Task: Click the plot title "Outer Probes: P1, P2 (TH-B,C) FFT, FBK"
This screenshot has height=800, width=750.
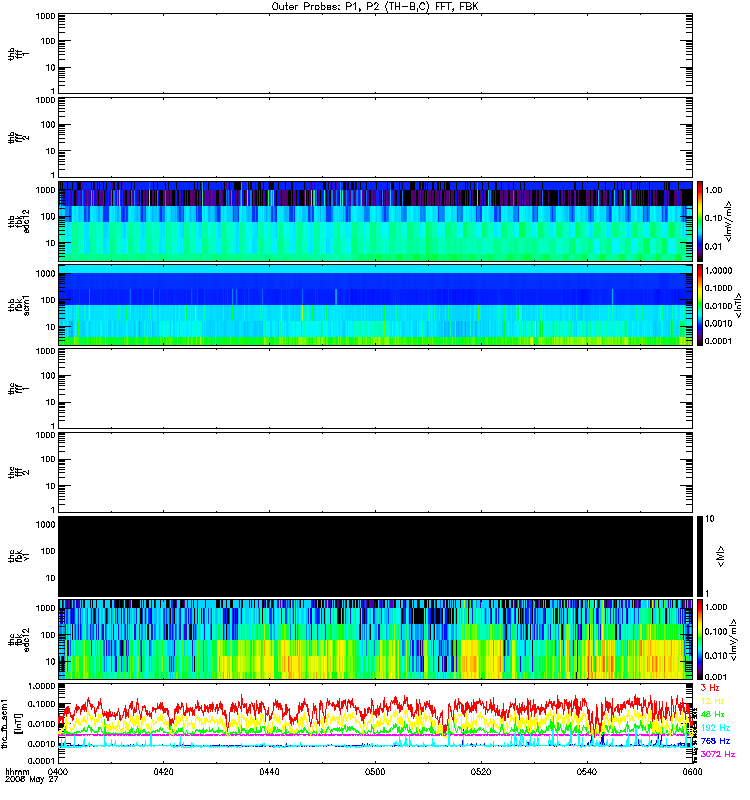Action: (x=375, y=7)
